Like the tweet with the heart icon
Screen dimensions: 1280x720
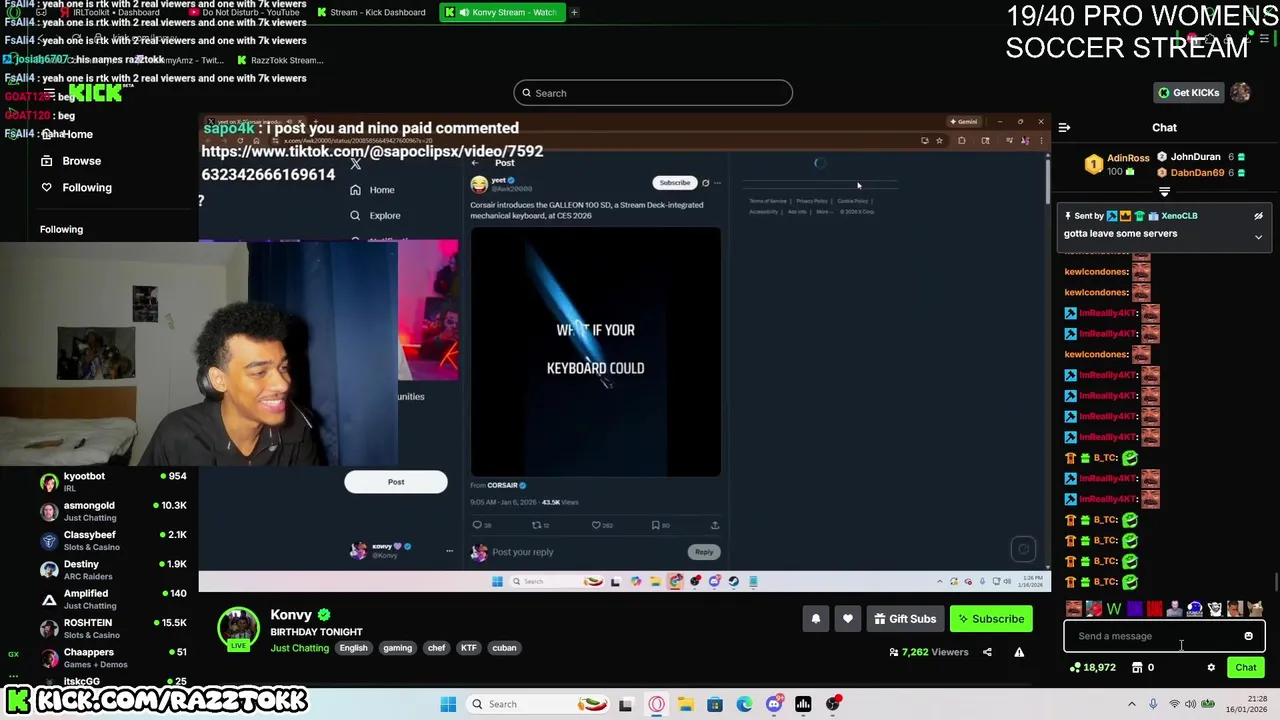pyautogui.click(x=596, y=525)
